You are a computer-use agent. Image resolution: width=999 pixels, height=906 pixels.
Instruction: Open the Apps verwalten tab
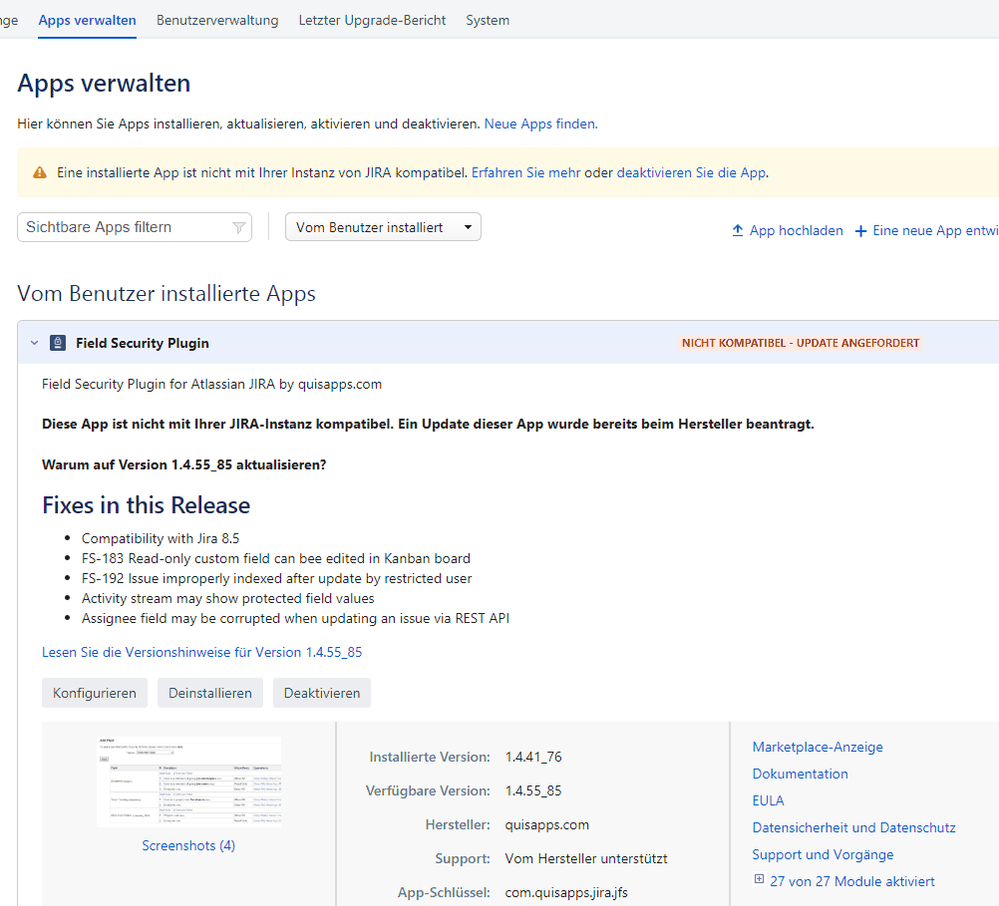tap(87, 20)
